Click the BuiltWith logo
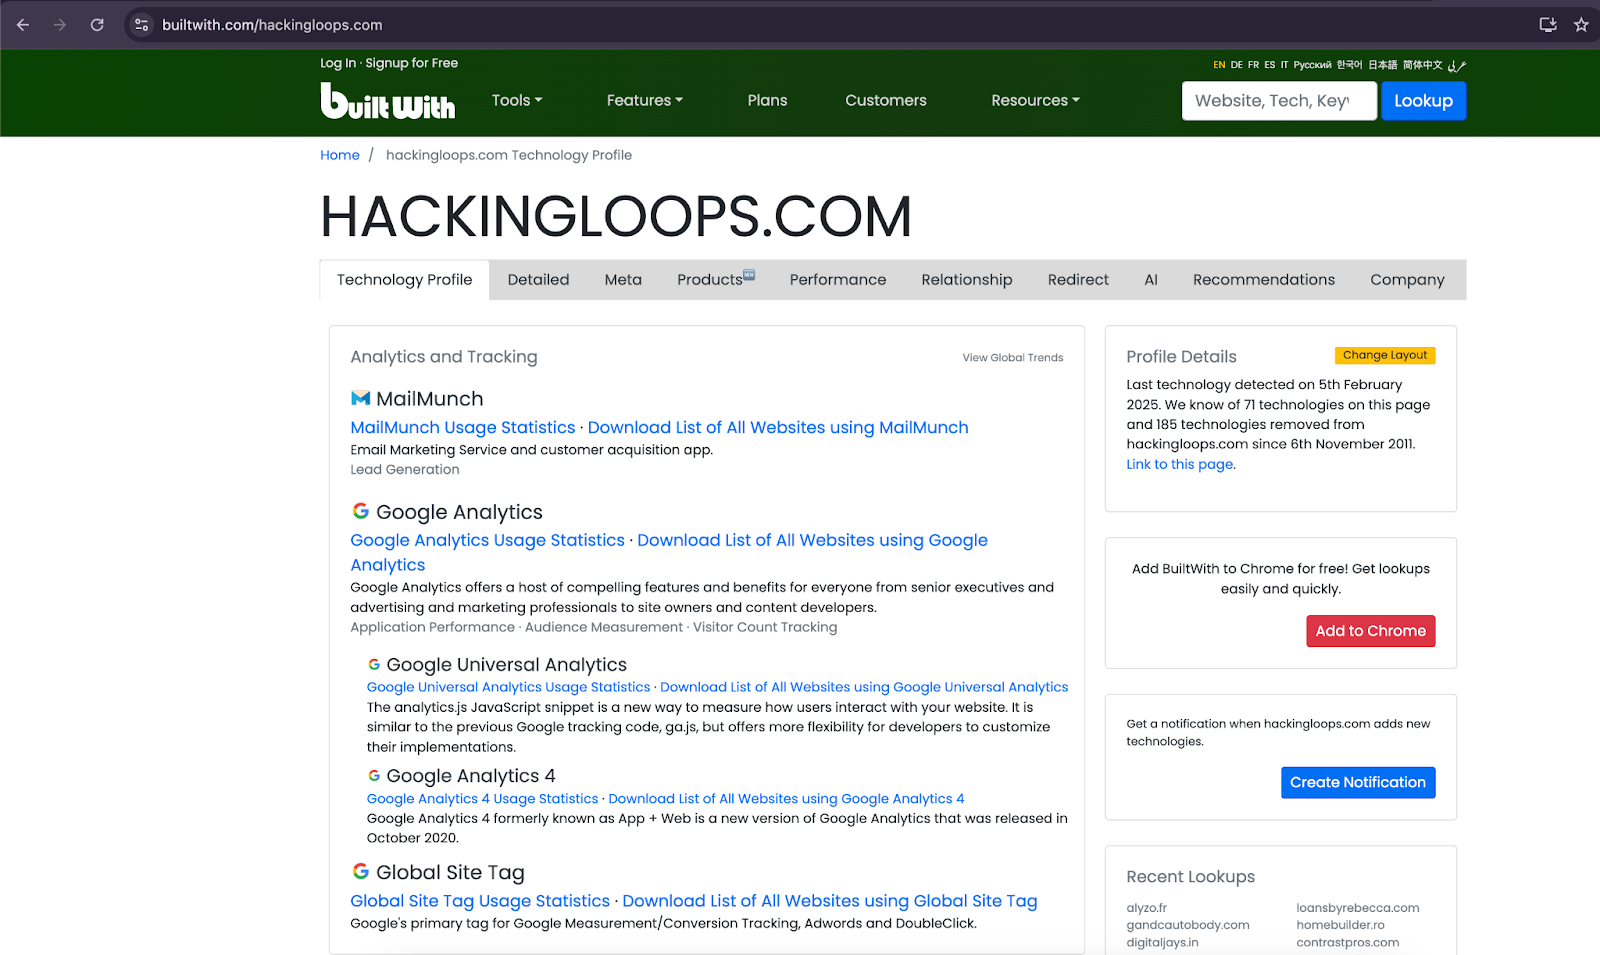1600x955 pixels. point(388,100)
